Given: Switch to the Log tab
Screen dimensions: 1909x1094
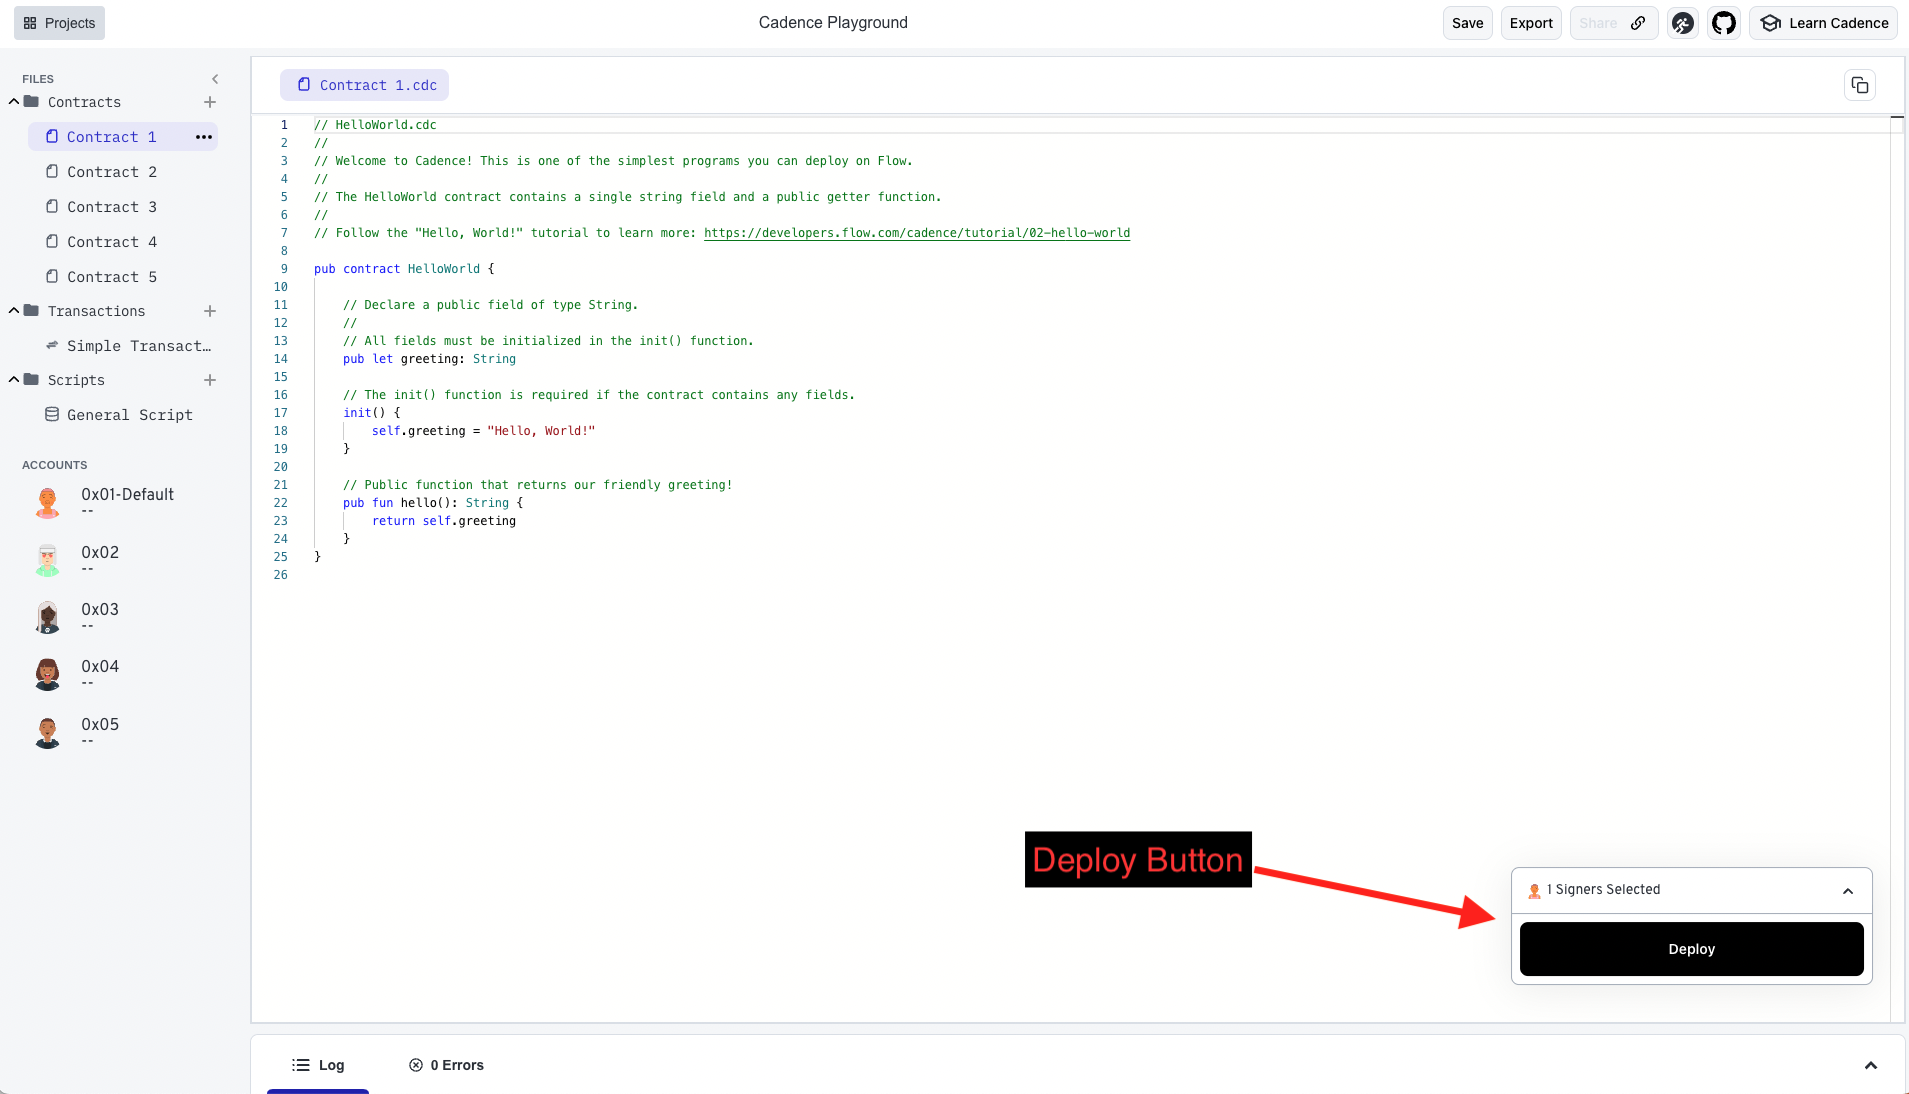Looking at the screenshot, I should (x=319, y=1065).
